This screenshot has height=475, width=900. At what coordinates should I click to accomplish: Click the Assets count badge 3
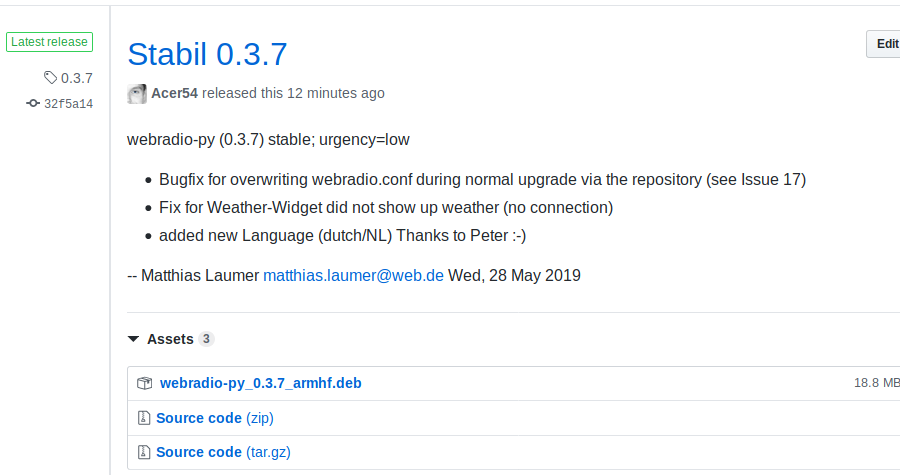click(x=206, y=339)
